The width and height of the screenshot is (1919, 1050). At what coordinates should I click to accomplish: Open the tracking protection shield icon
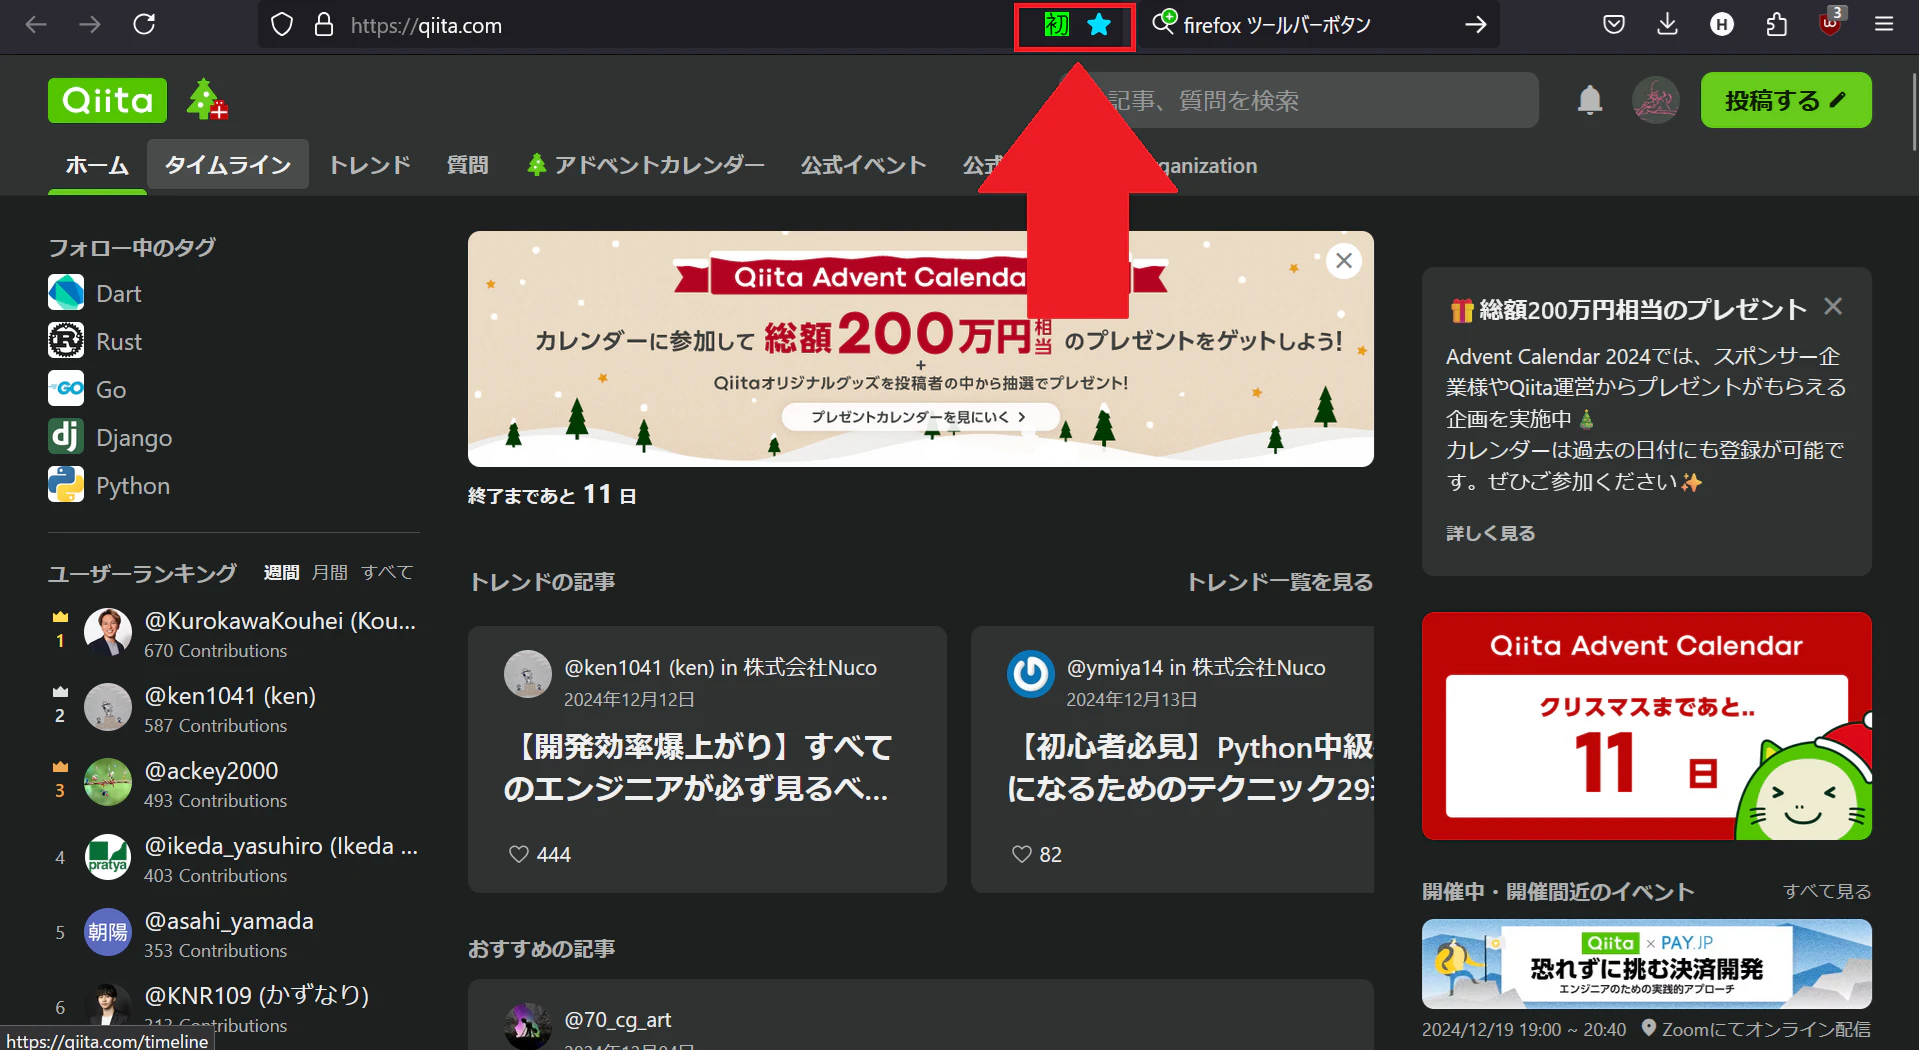(x=282, y=25)
